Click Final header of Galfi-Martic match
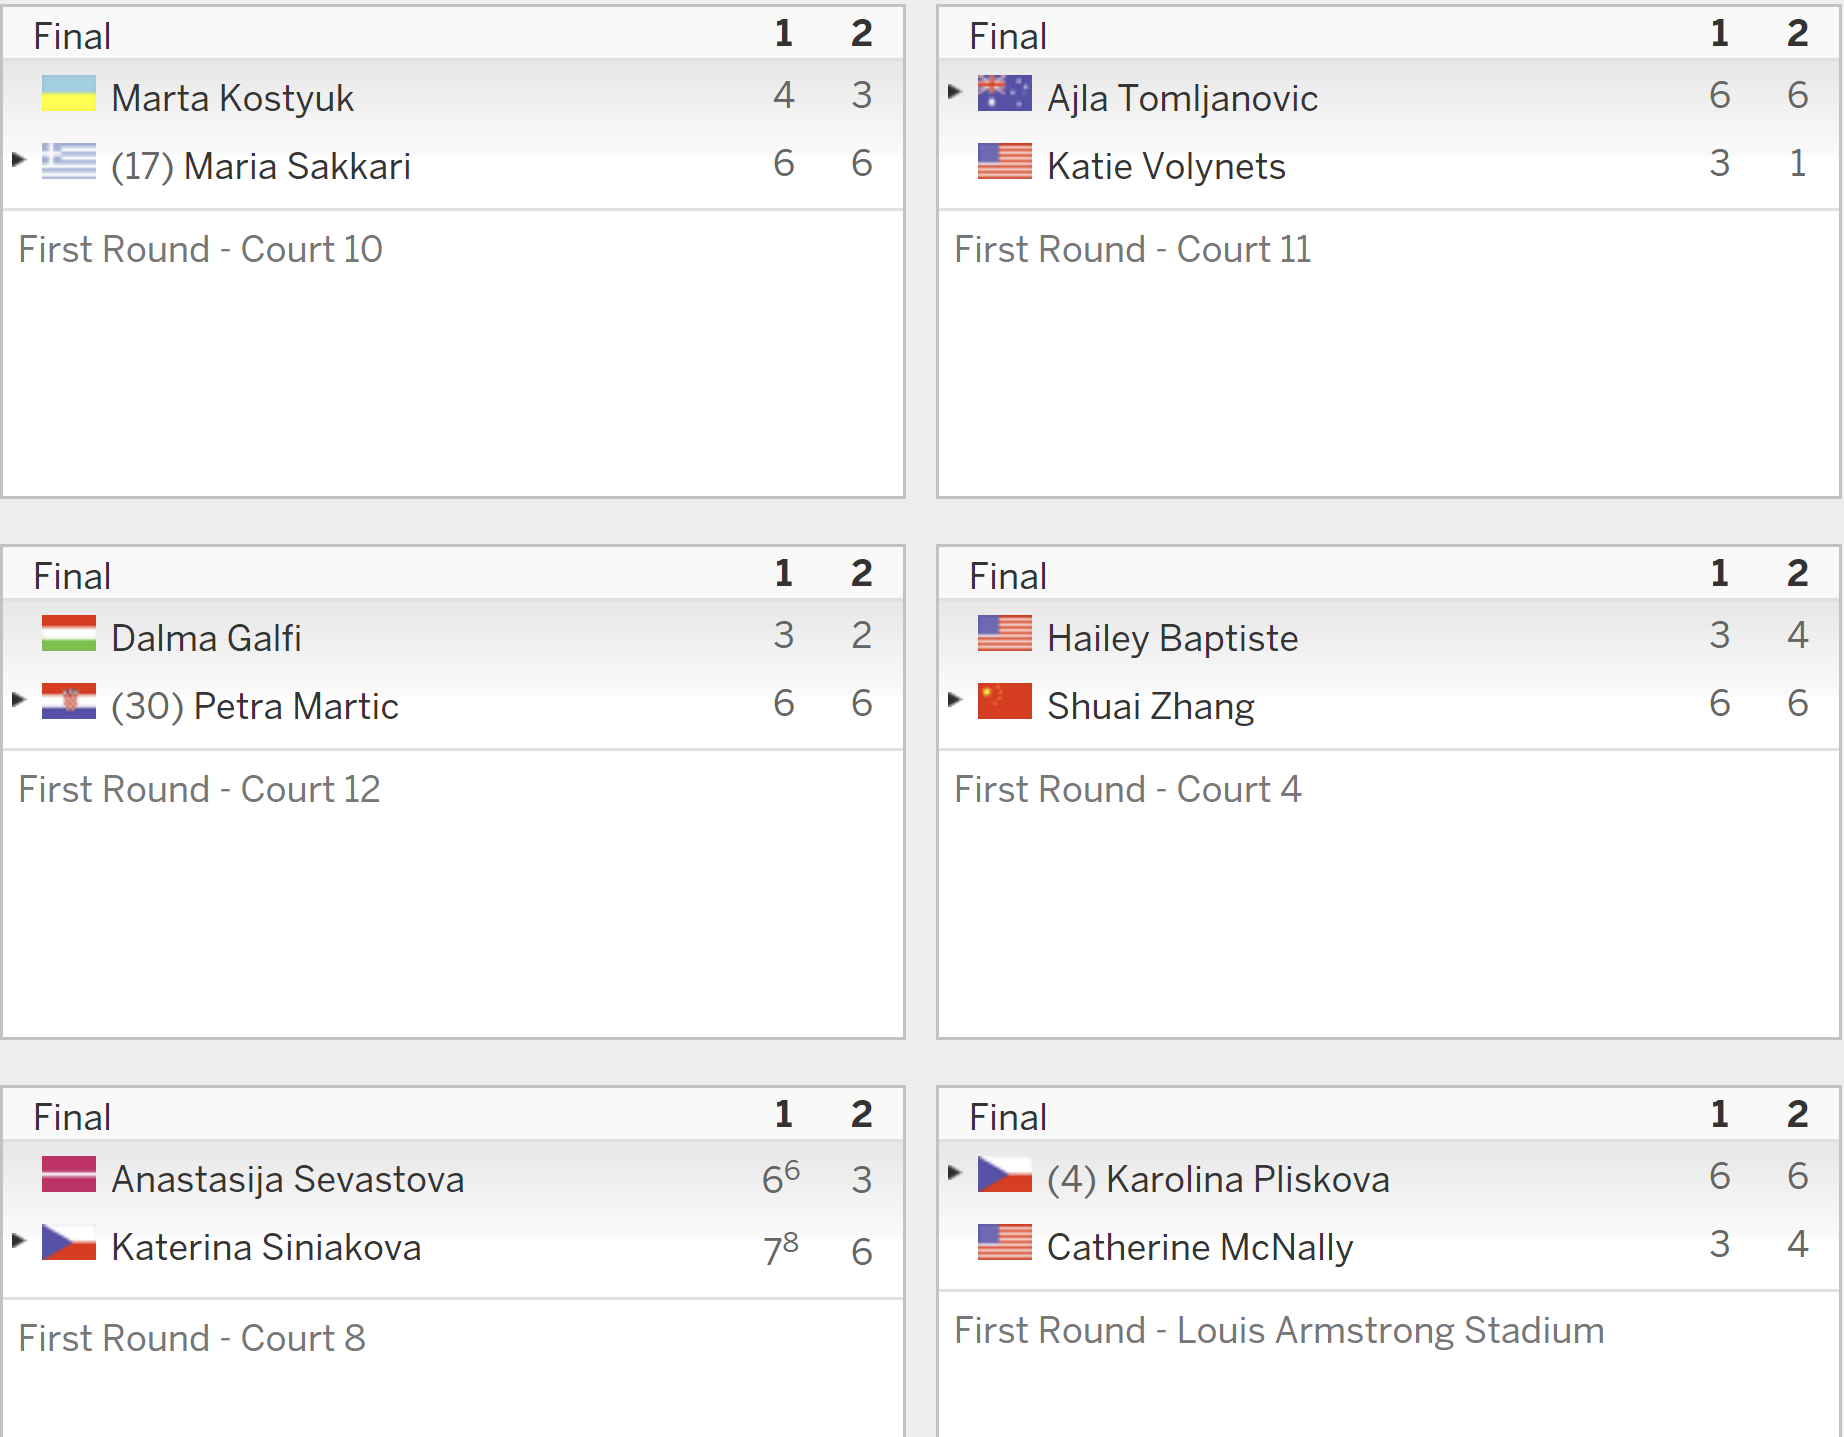Viewport: 1844px width, 1437px height. [72, 576]
